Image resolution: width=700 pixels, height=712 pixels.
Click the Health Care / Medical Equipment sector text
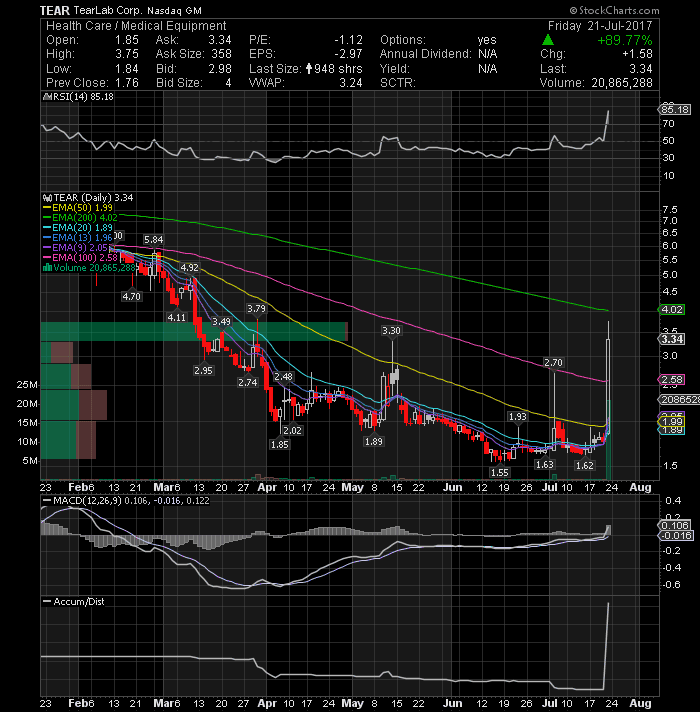tap(136, 26)
